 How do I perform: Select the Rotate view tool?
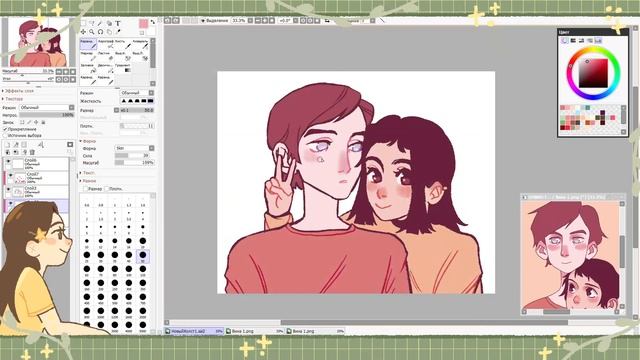point(100,32)
